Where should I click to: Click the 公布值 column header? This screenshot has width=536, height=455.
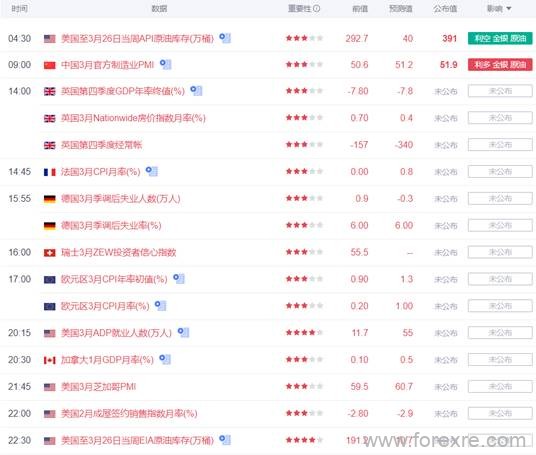[x=445, y=9]
